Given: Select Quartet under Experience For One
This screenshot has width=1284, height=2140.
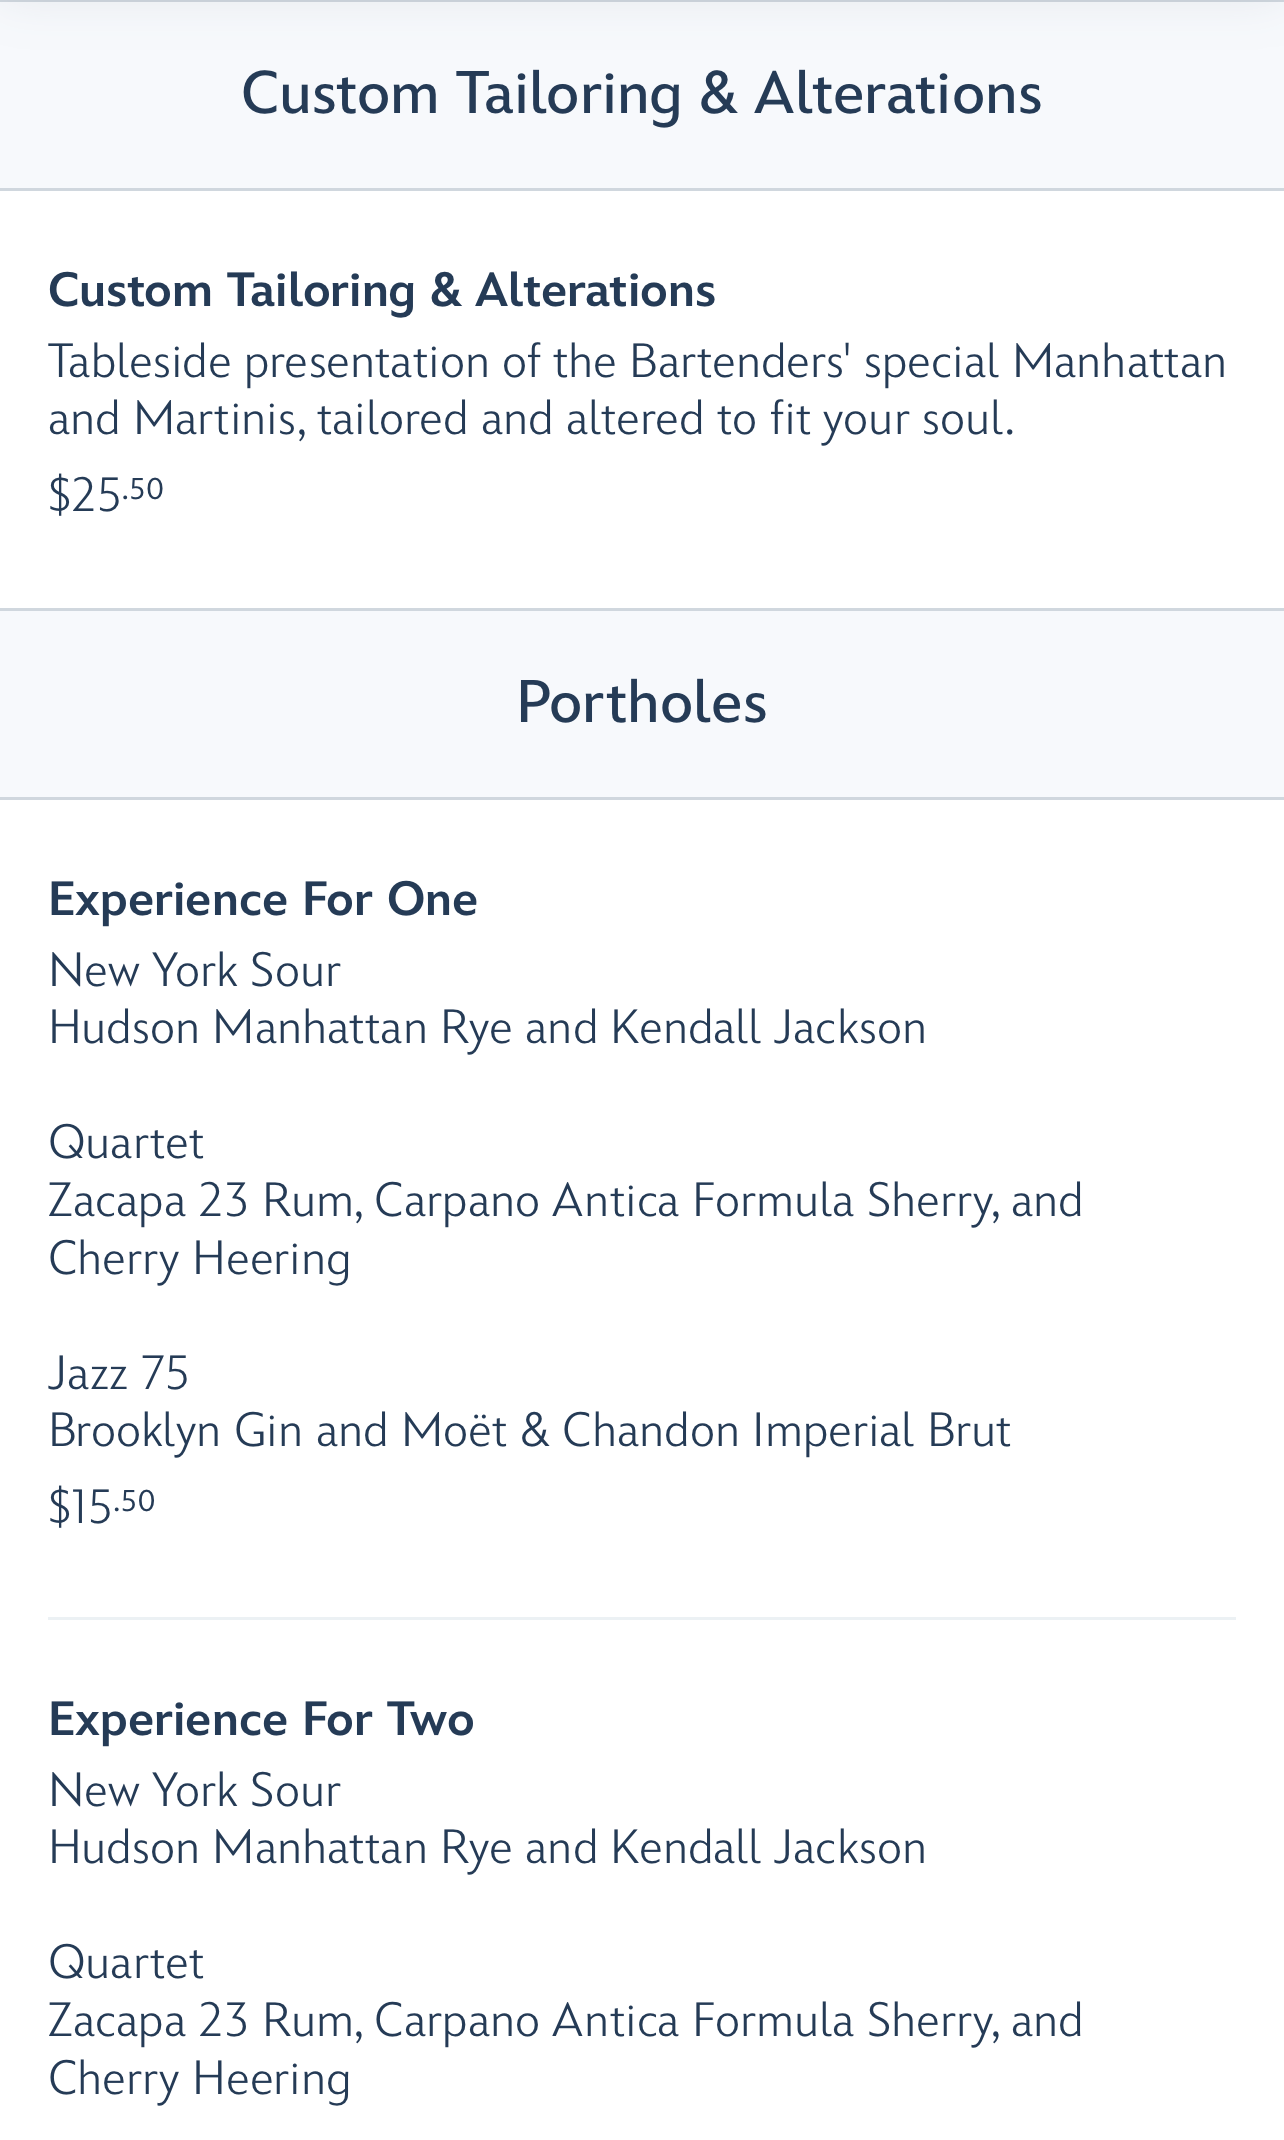Looking at the screenshot, I should pyautogui.click(x=126, y=1143).
